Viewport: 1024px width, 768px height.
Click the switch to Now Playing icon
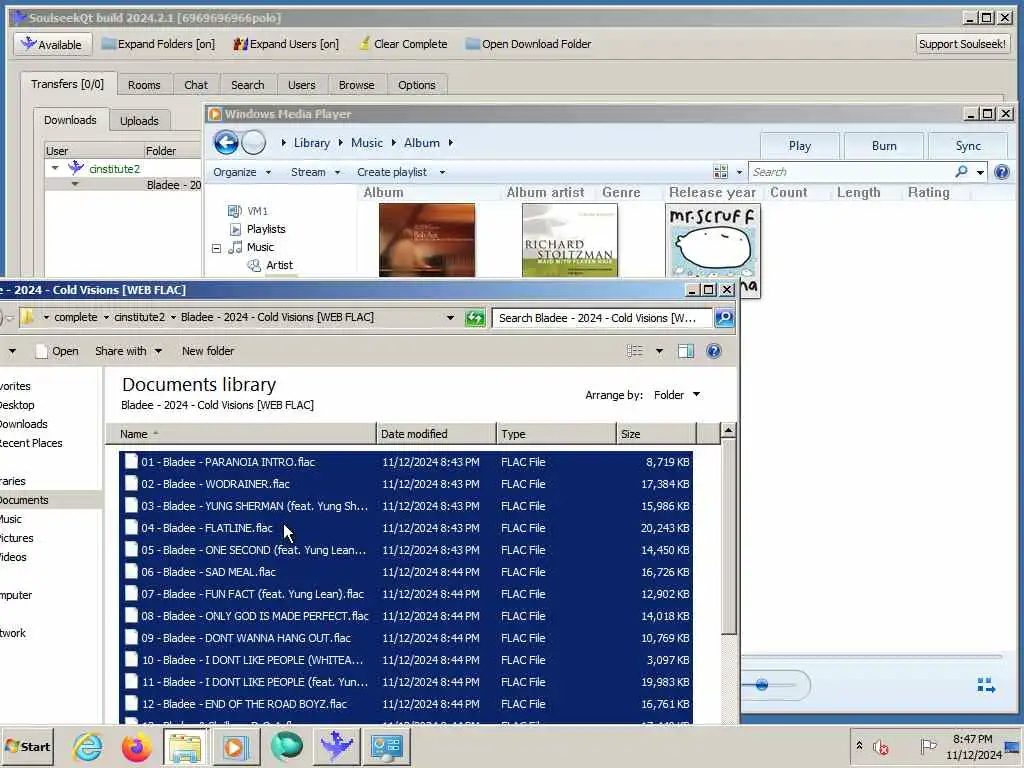985,685
